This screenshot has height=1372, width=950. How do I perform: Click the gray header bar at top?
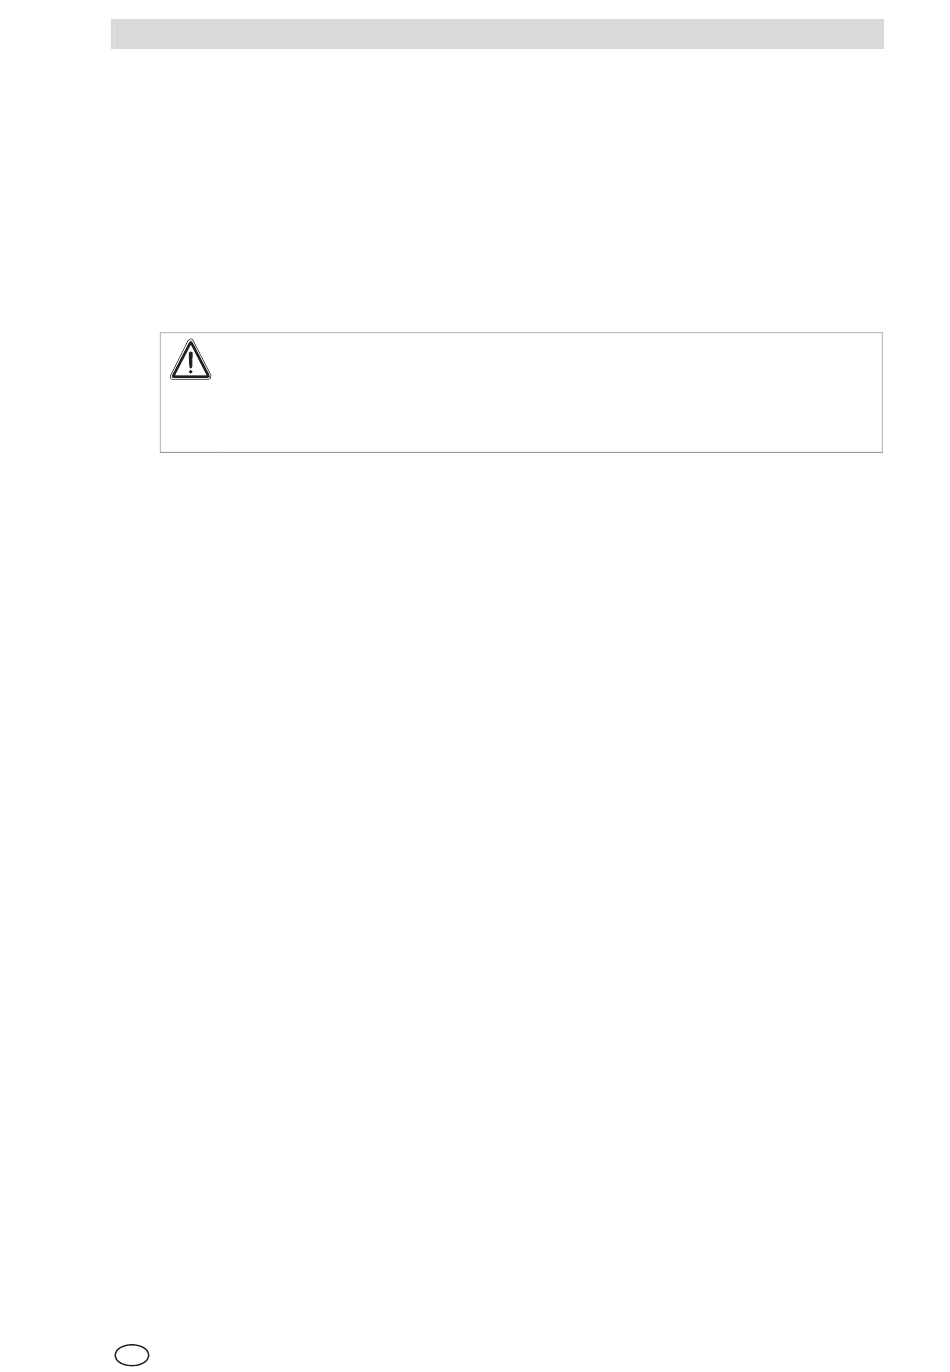click(497, 34)
